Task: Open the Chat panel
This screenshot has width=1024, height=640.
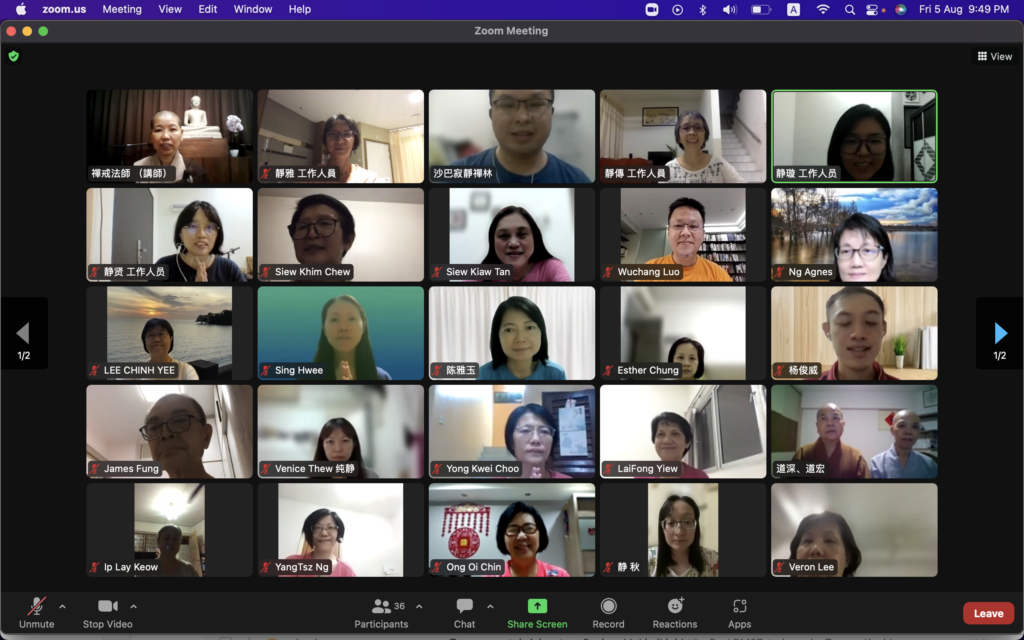Action: tap(464, 607)
